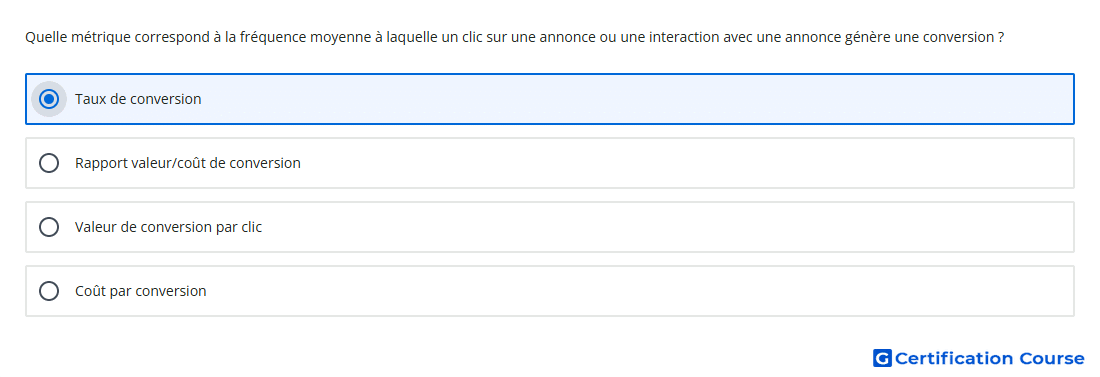The width and height of the screenshot is (1100, 377).
Task: Click the empty circle beside Coût par conversion
Action: (48, 291)
